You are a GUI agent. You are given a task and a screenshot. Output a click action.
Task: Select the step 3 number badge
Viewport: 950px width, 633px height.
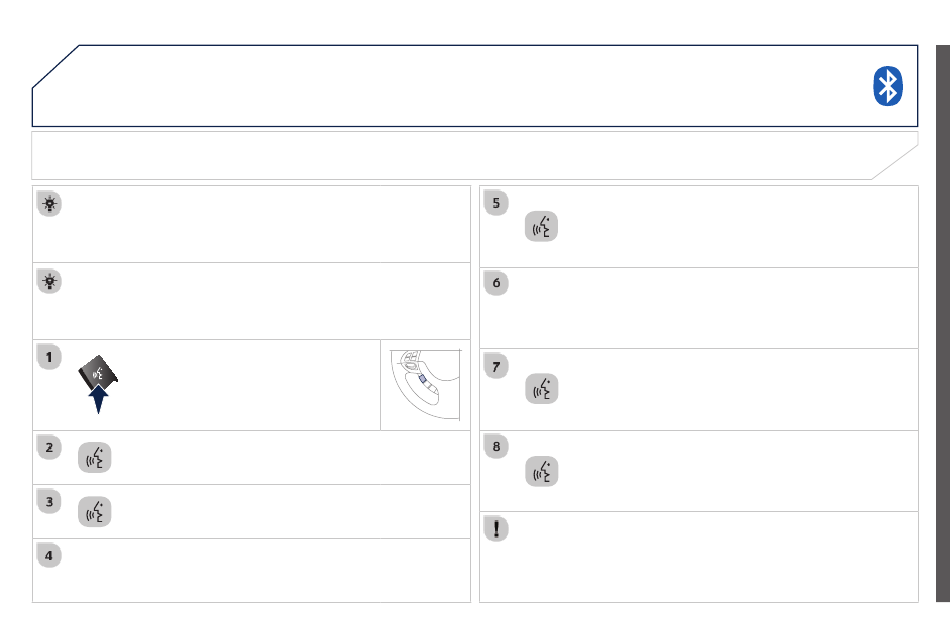pyautogui.click(x=49, y=502)
